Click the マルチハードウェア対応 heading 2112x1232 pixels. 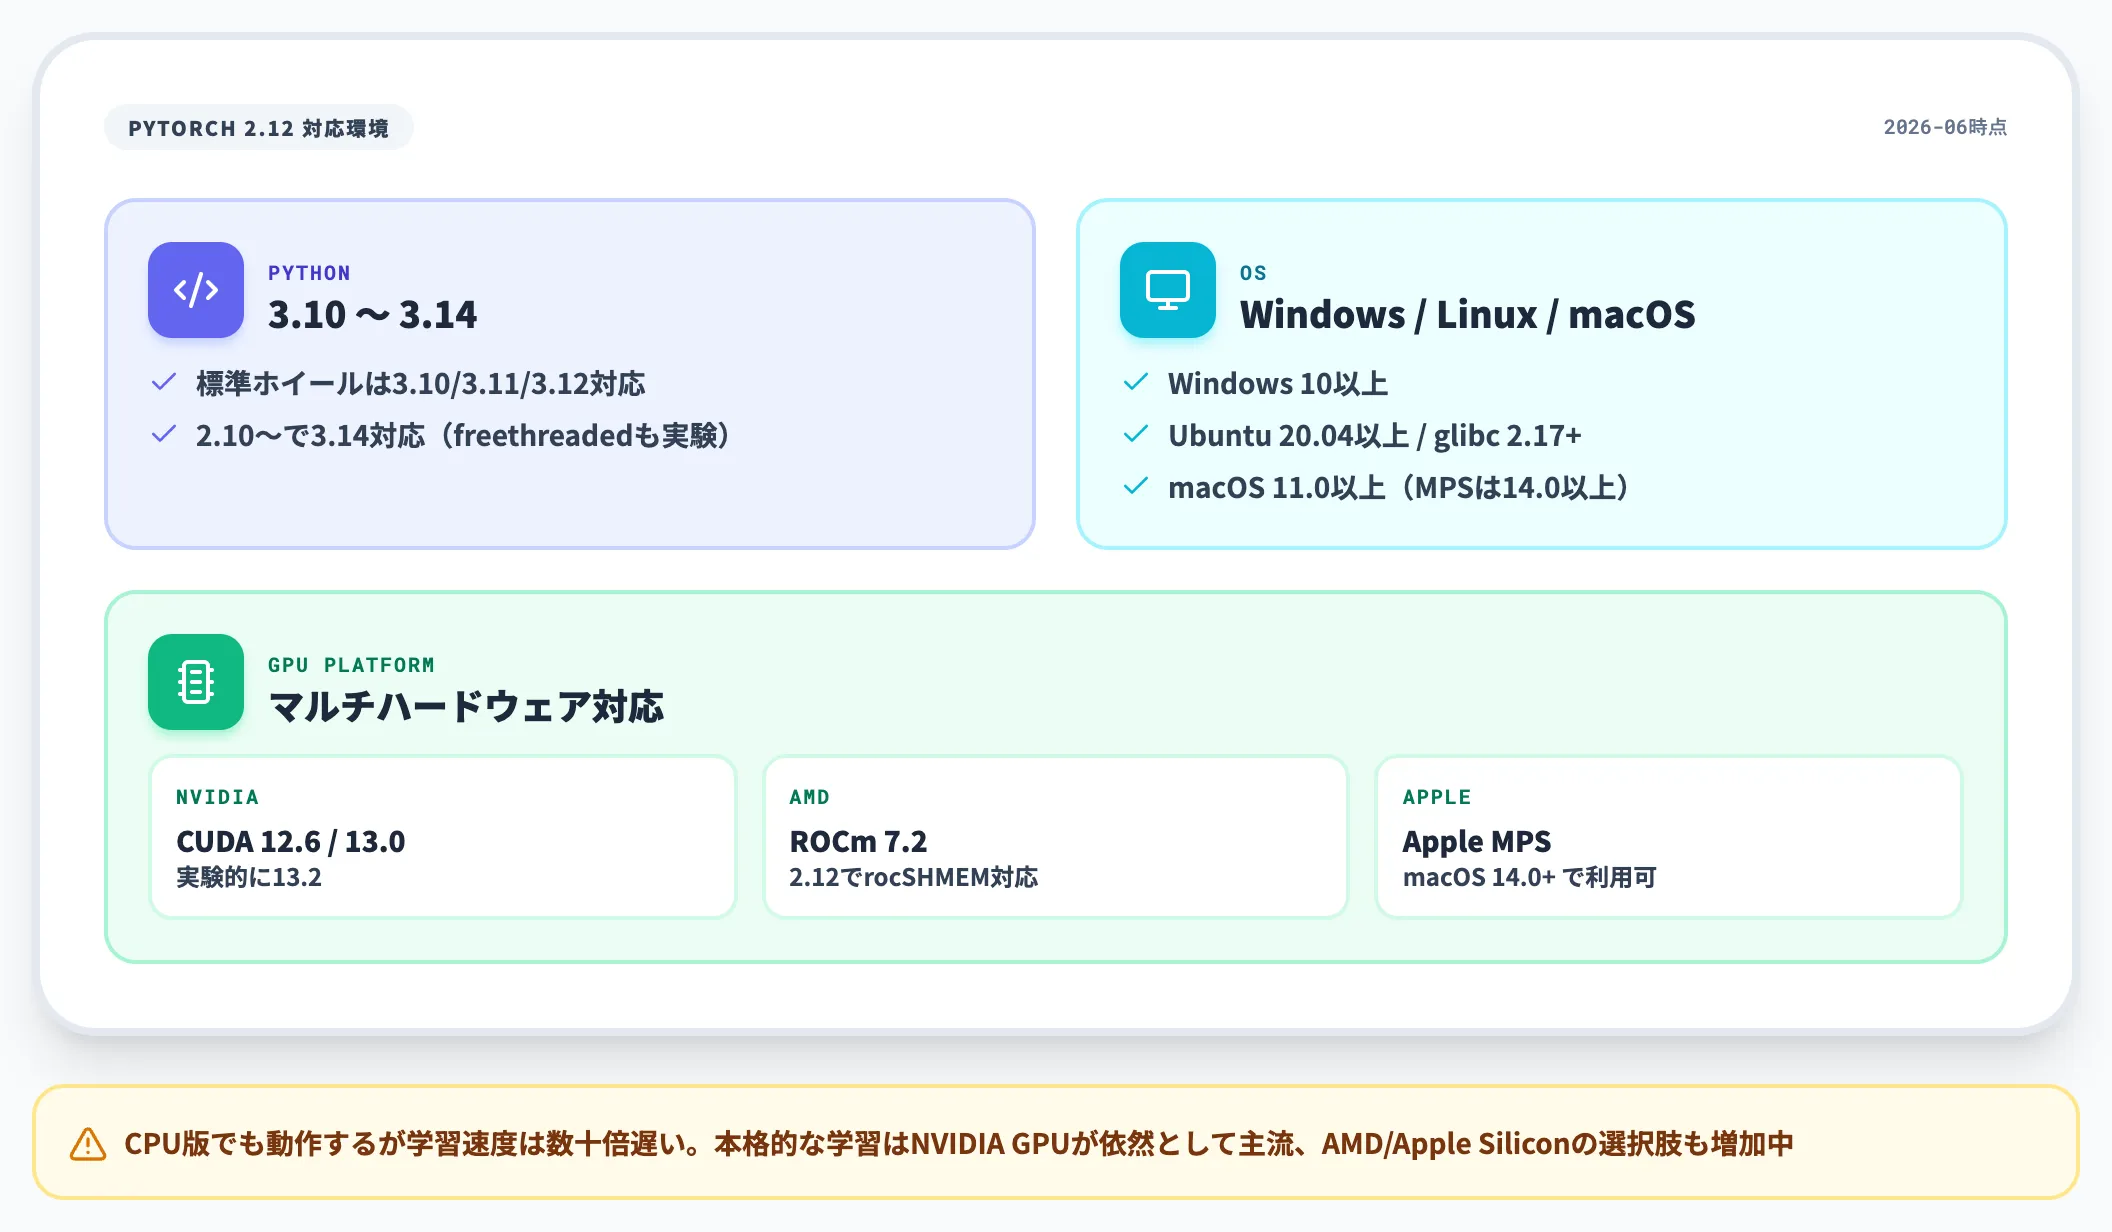coord(466,707)
